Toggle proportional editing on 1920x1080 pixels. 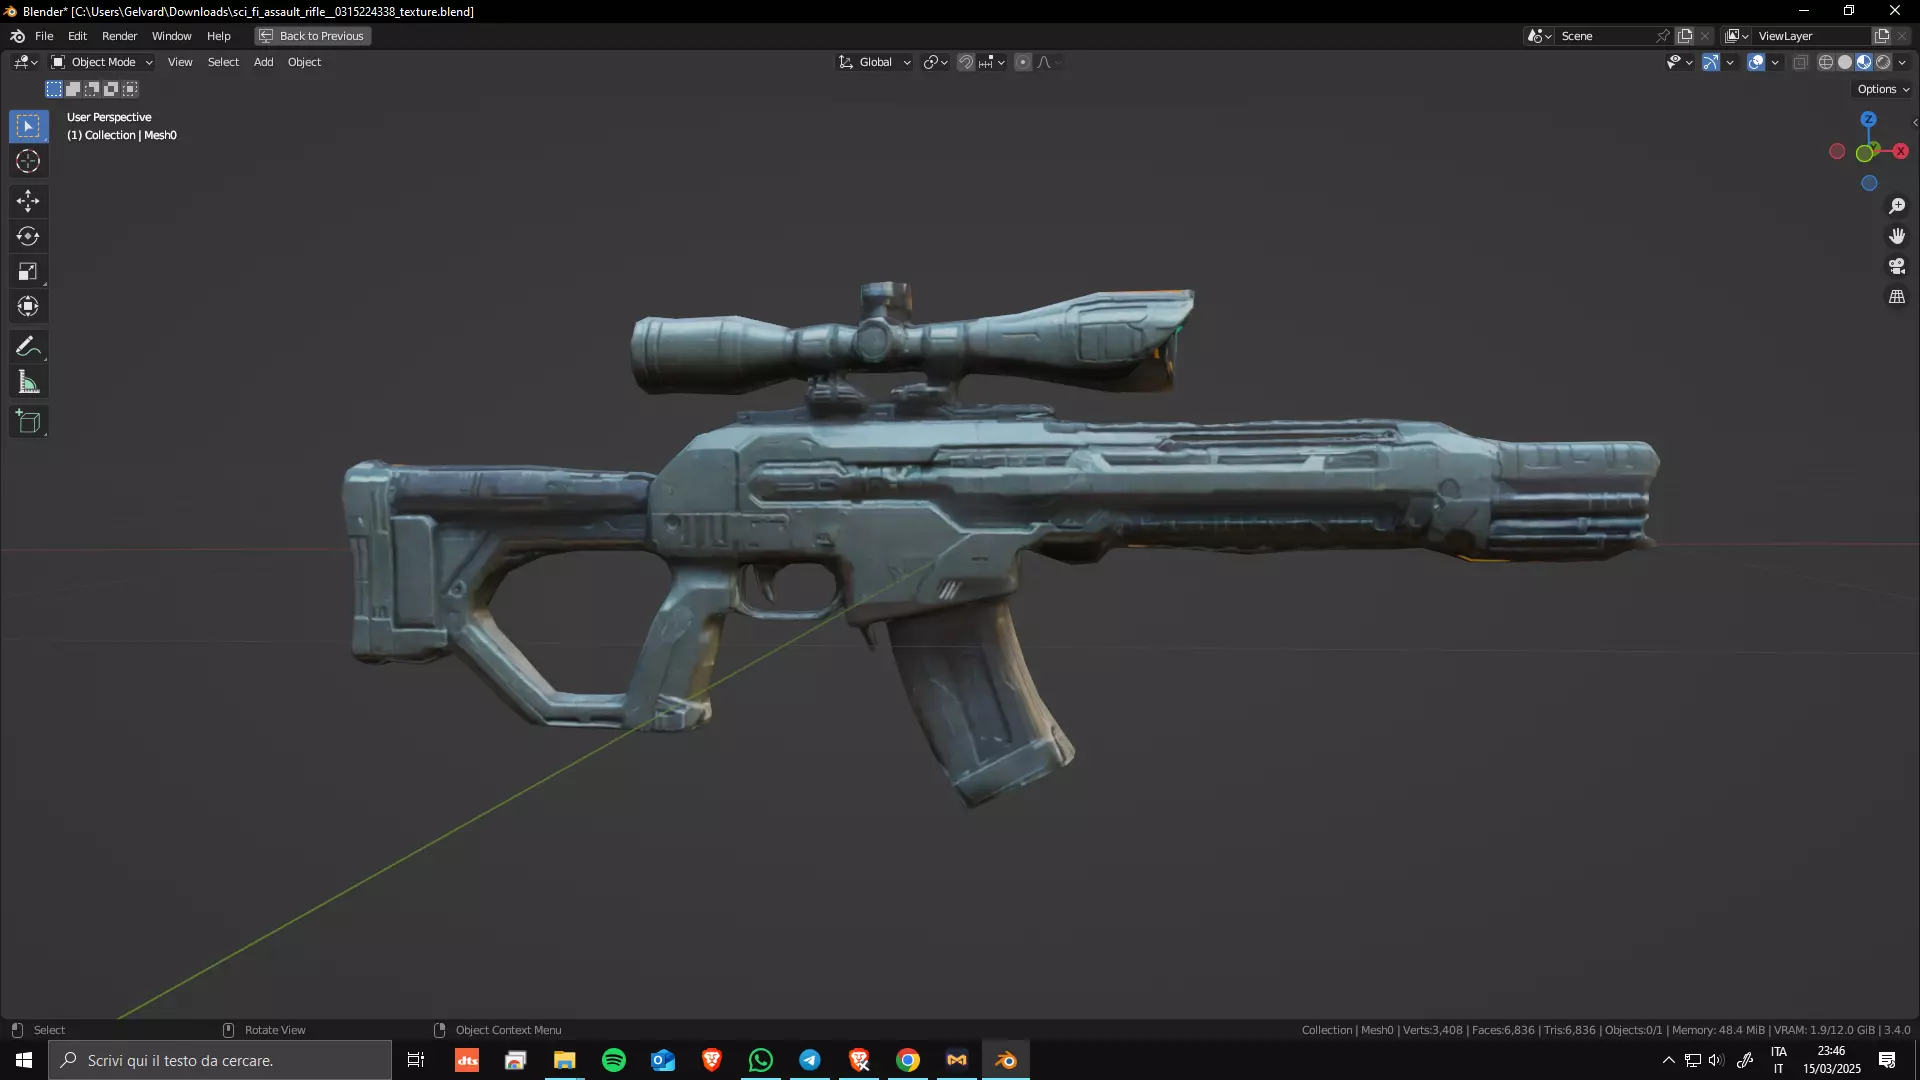1023,62
